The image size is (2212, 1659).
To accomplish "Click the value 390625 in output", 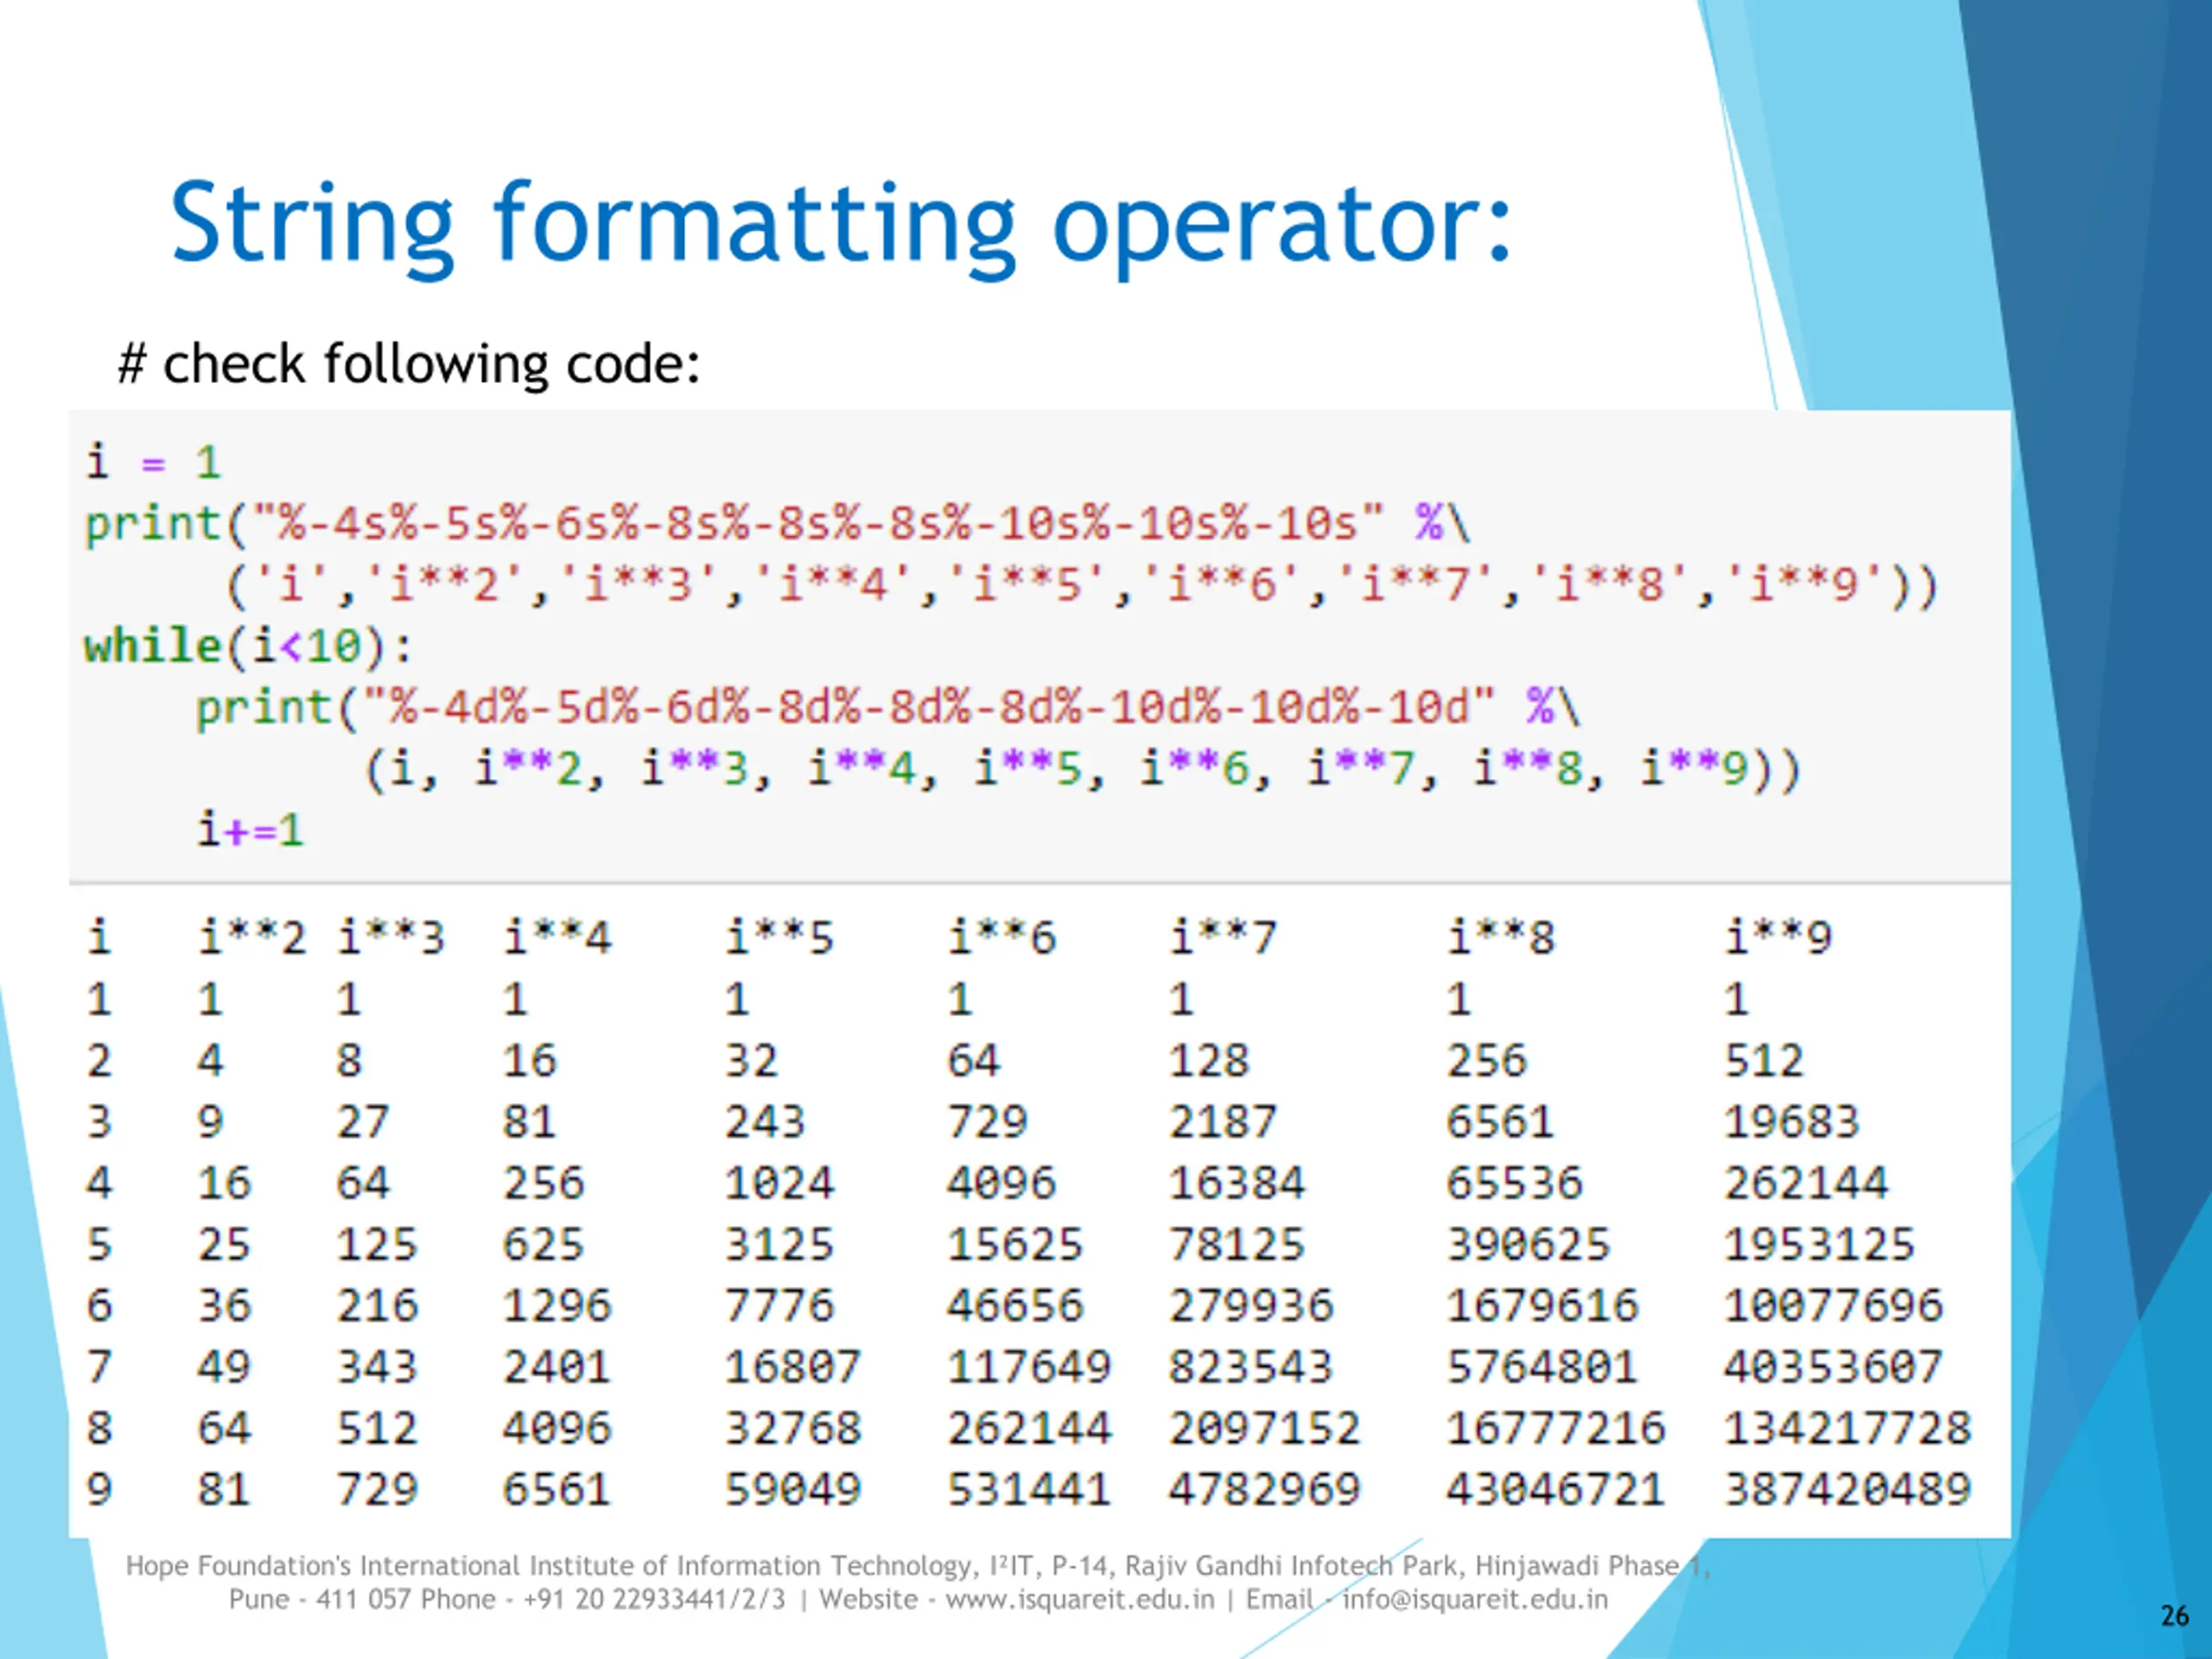I will point(1529,1245).
